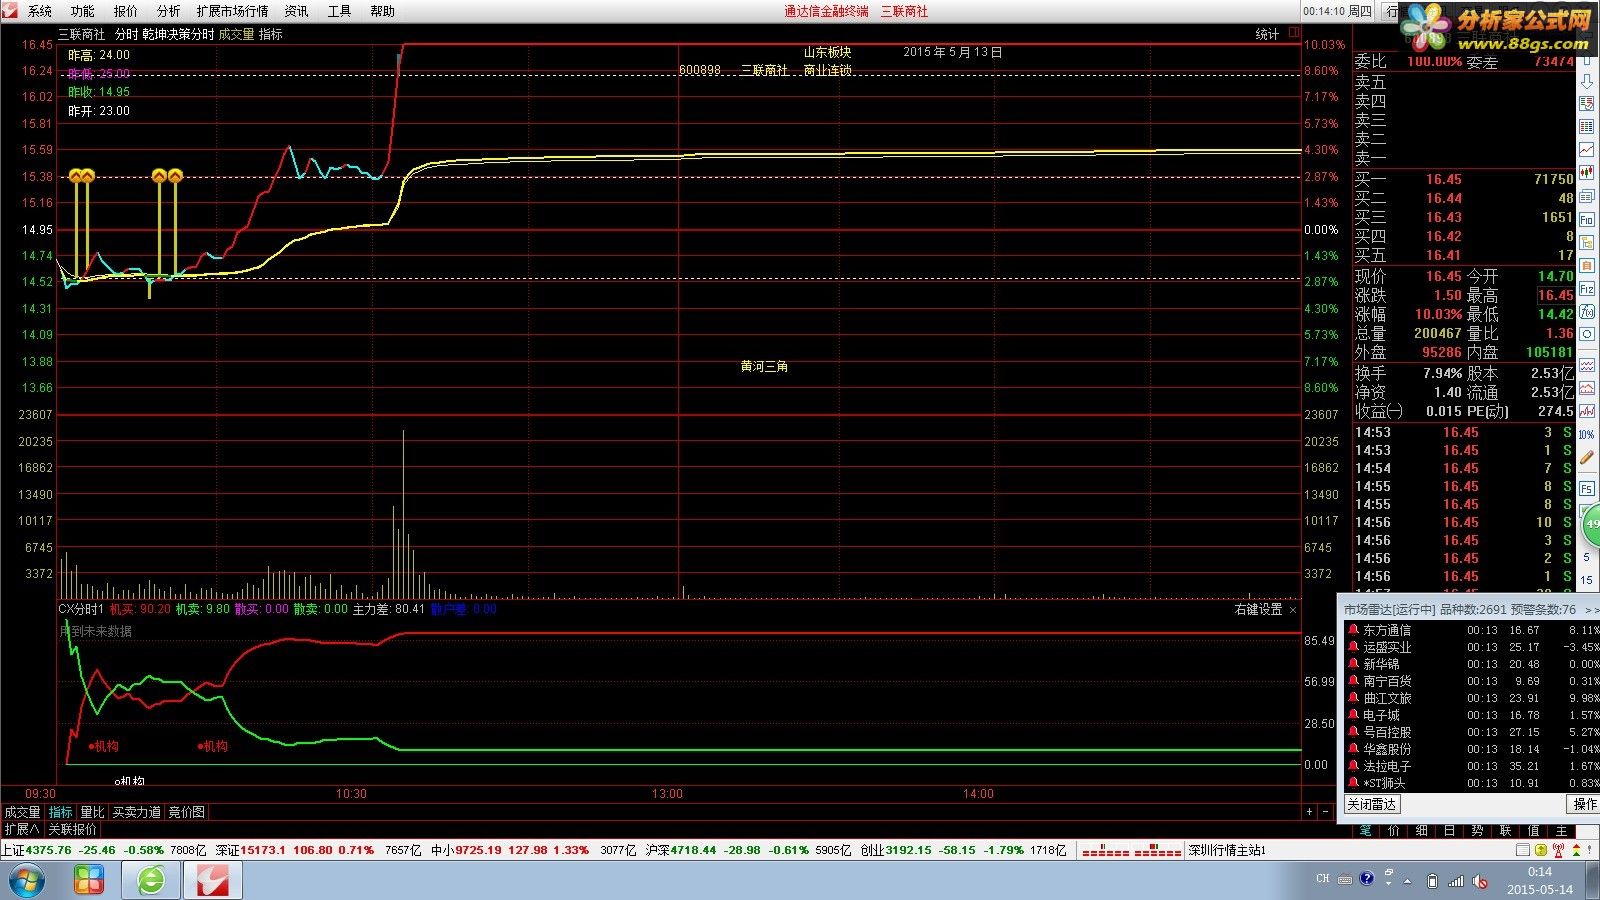1600x900 pixels.
Task: Switch to the 主 bottom tab
Action: [x=1562, y=831]
